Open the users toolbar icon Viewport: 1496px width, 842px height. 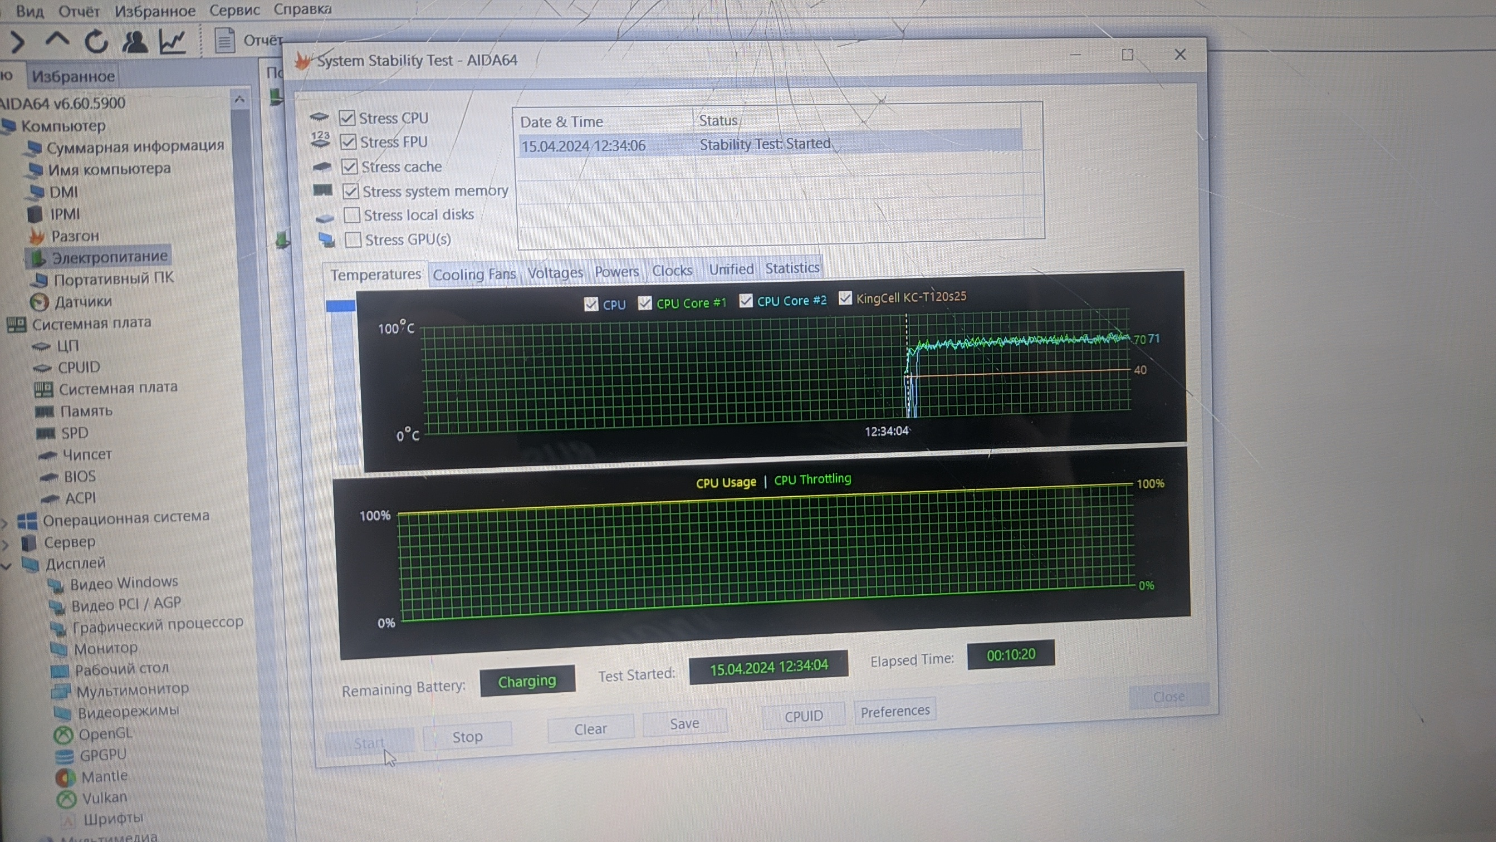click(134, 41)
